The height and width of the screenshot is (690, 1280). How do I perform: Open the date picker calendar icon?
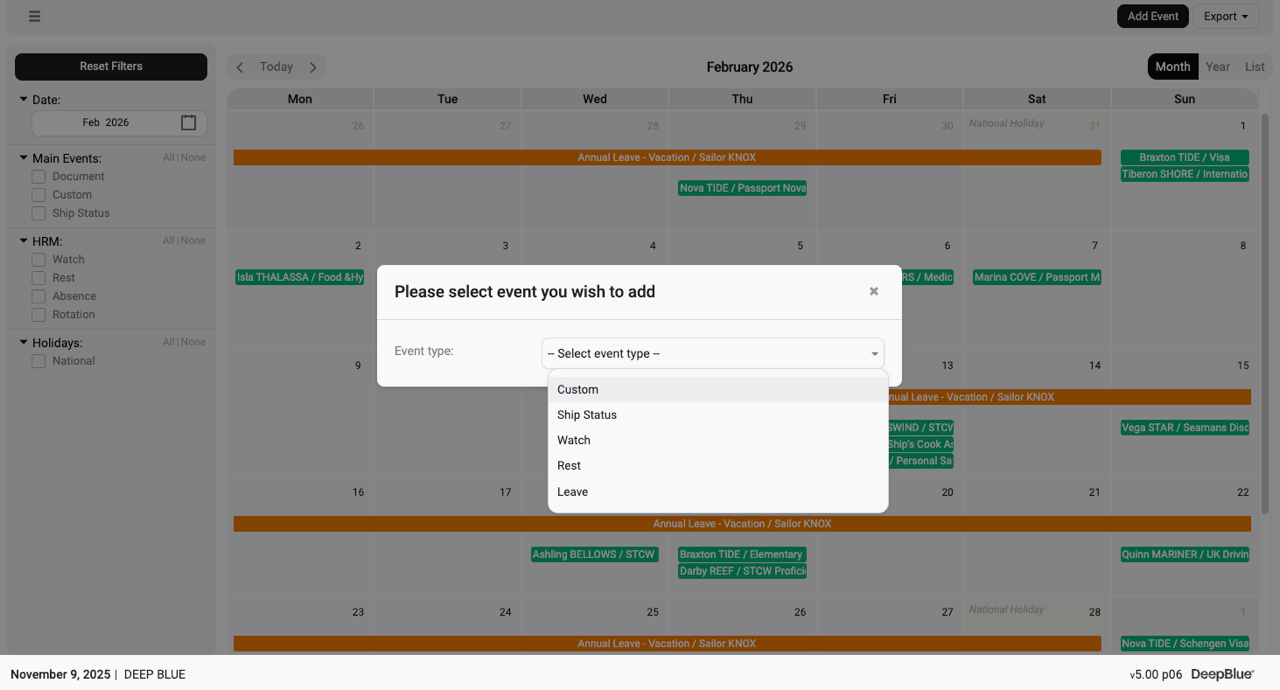189,122
